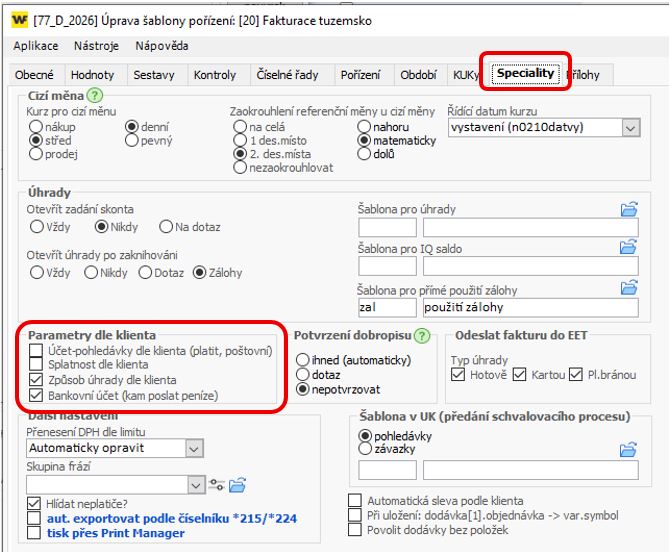Viewport: 670px width, 552px height.
Task: Open help icon next to Cizí měna
Action: pos(96,95)
